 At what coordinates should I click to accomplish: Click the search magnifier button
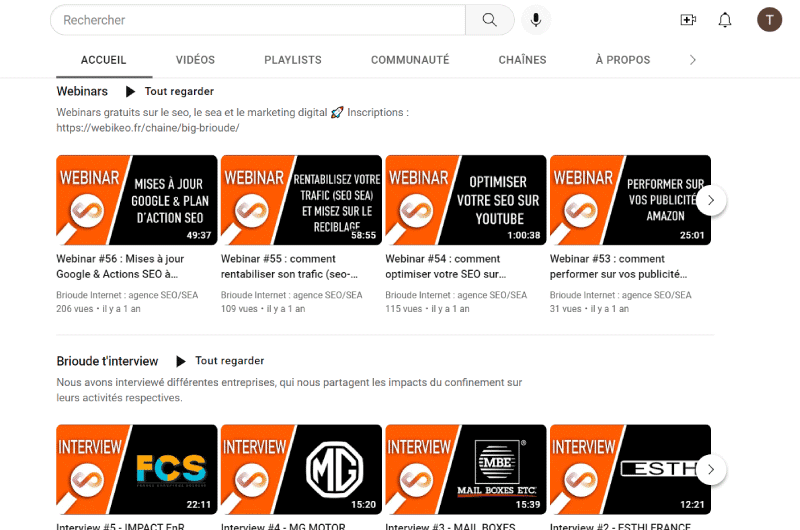489,20
